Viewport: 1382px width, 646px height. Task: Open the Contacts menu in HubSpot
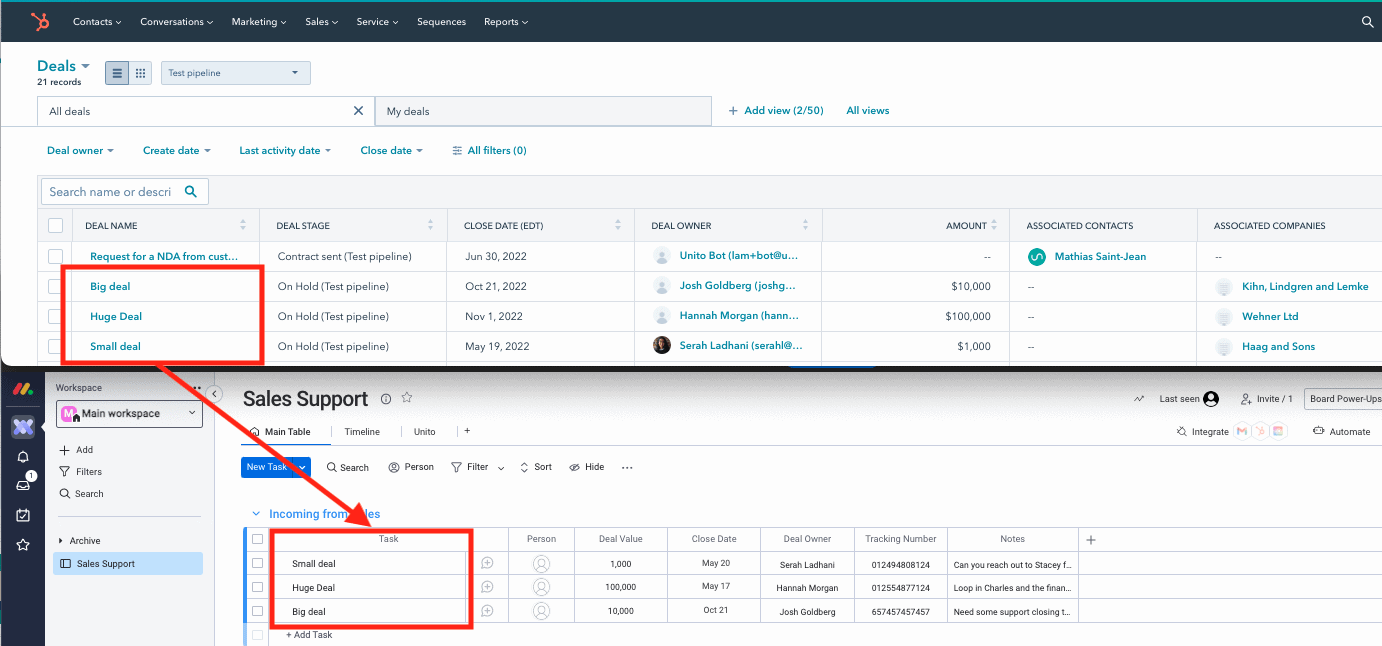96,21
